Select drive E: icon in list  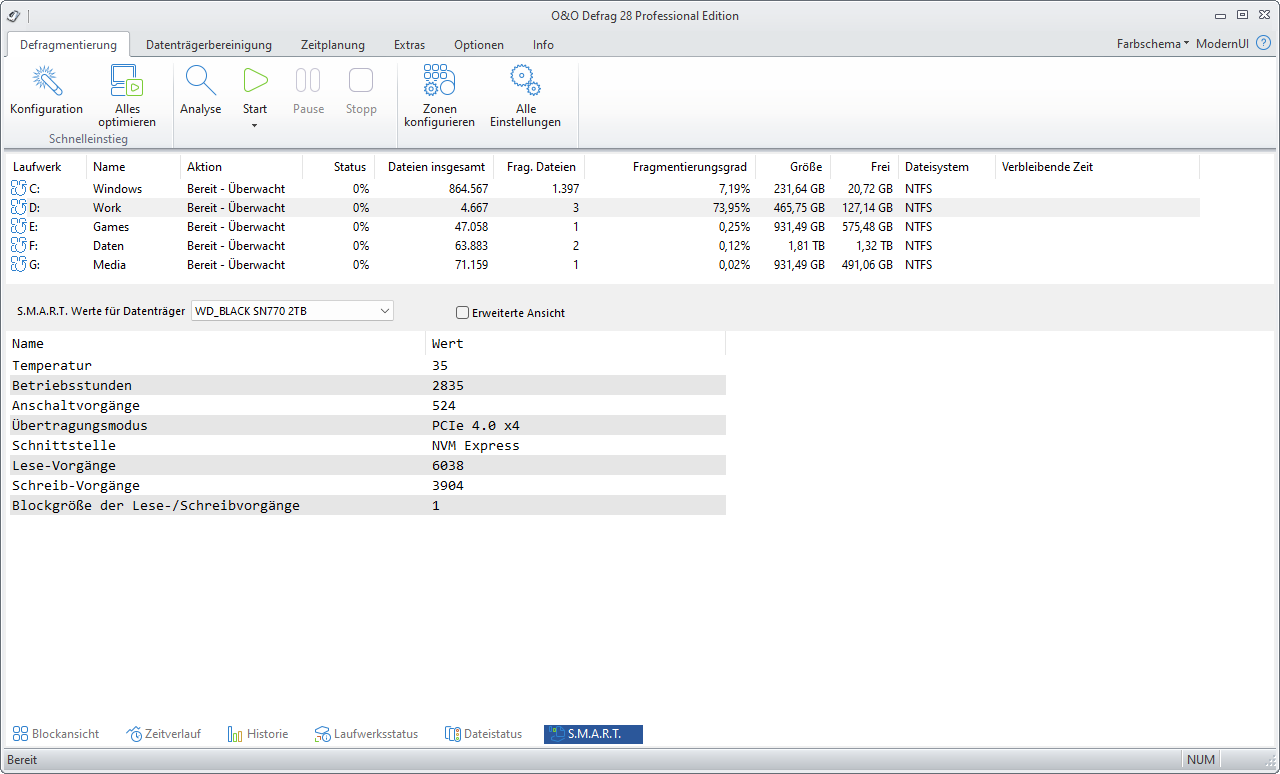pyautogui.click(x=18, y=227)
